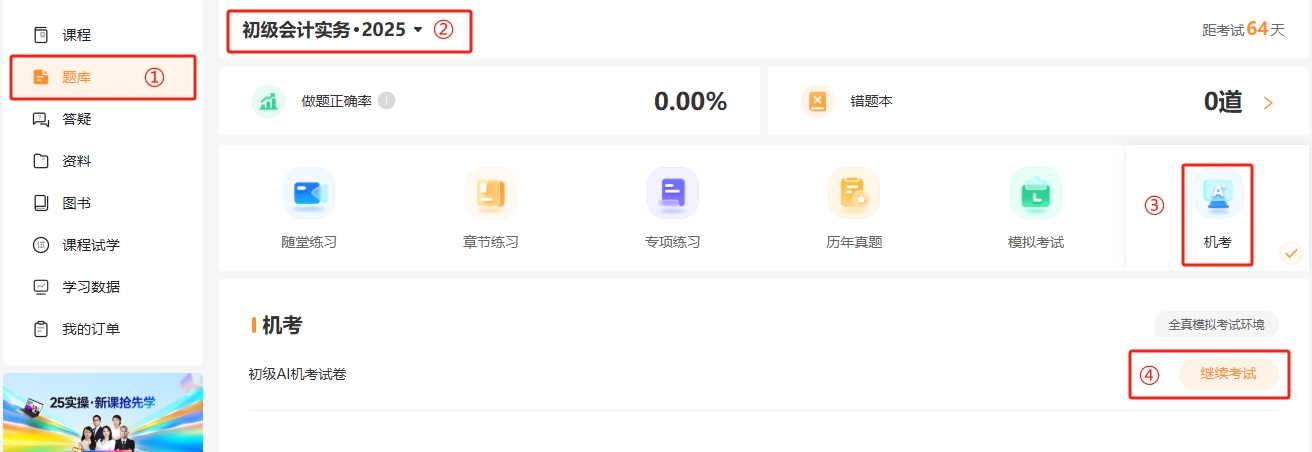This screenshot has width=1312, height=452.
Task: Click the info icon beside 做题正确率
Action: 387,101
